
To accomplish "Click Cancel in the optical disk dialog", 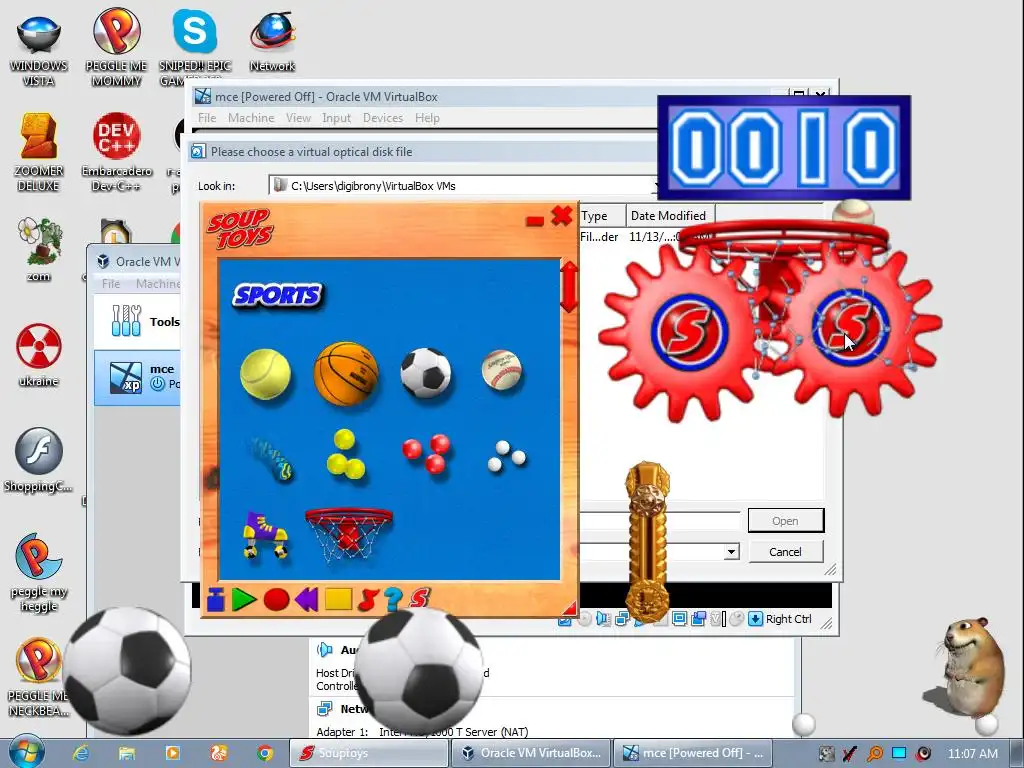I will (x=786, y=552).
